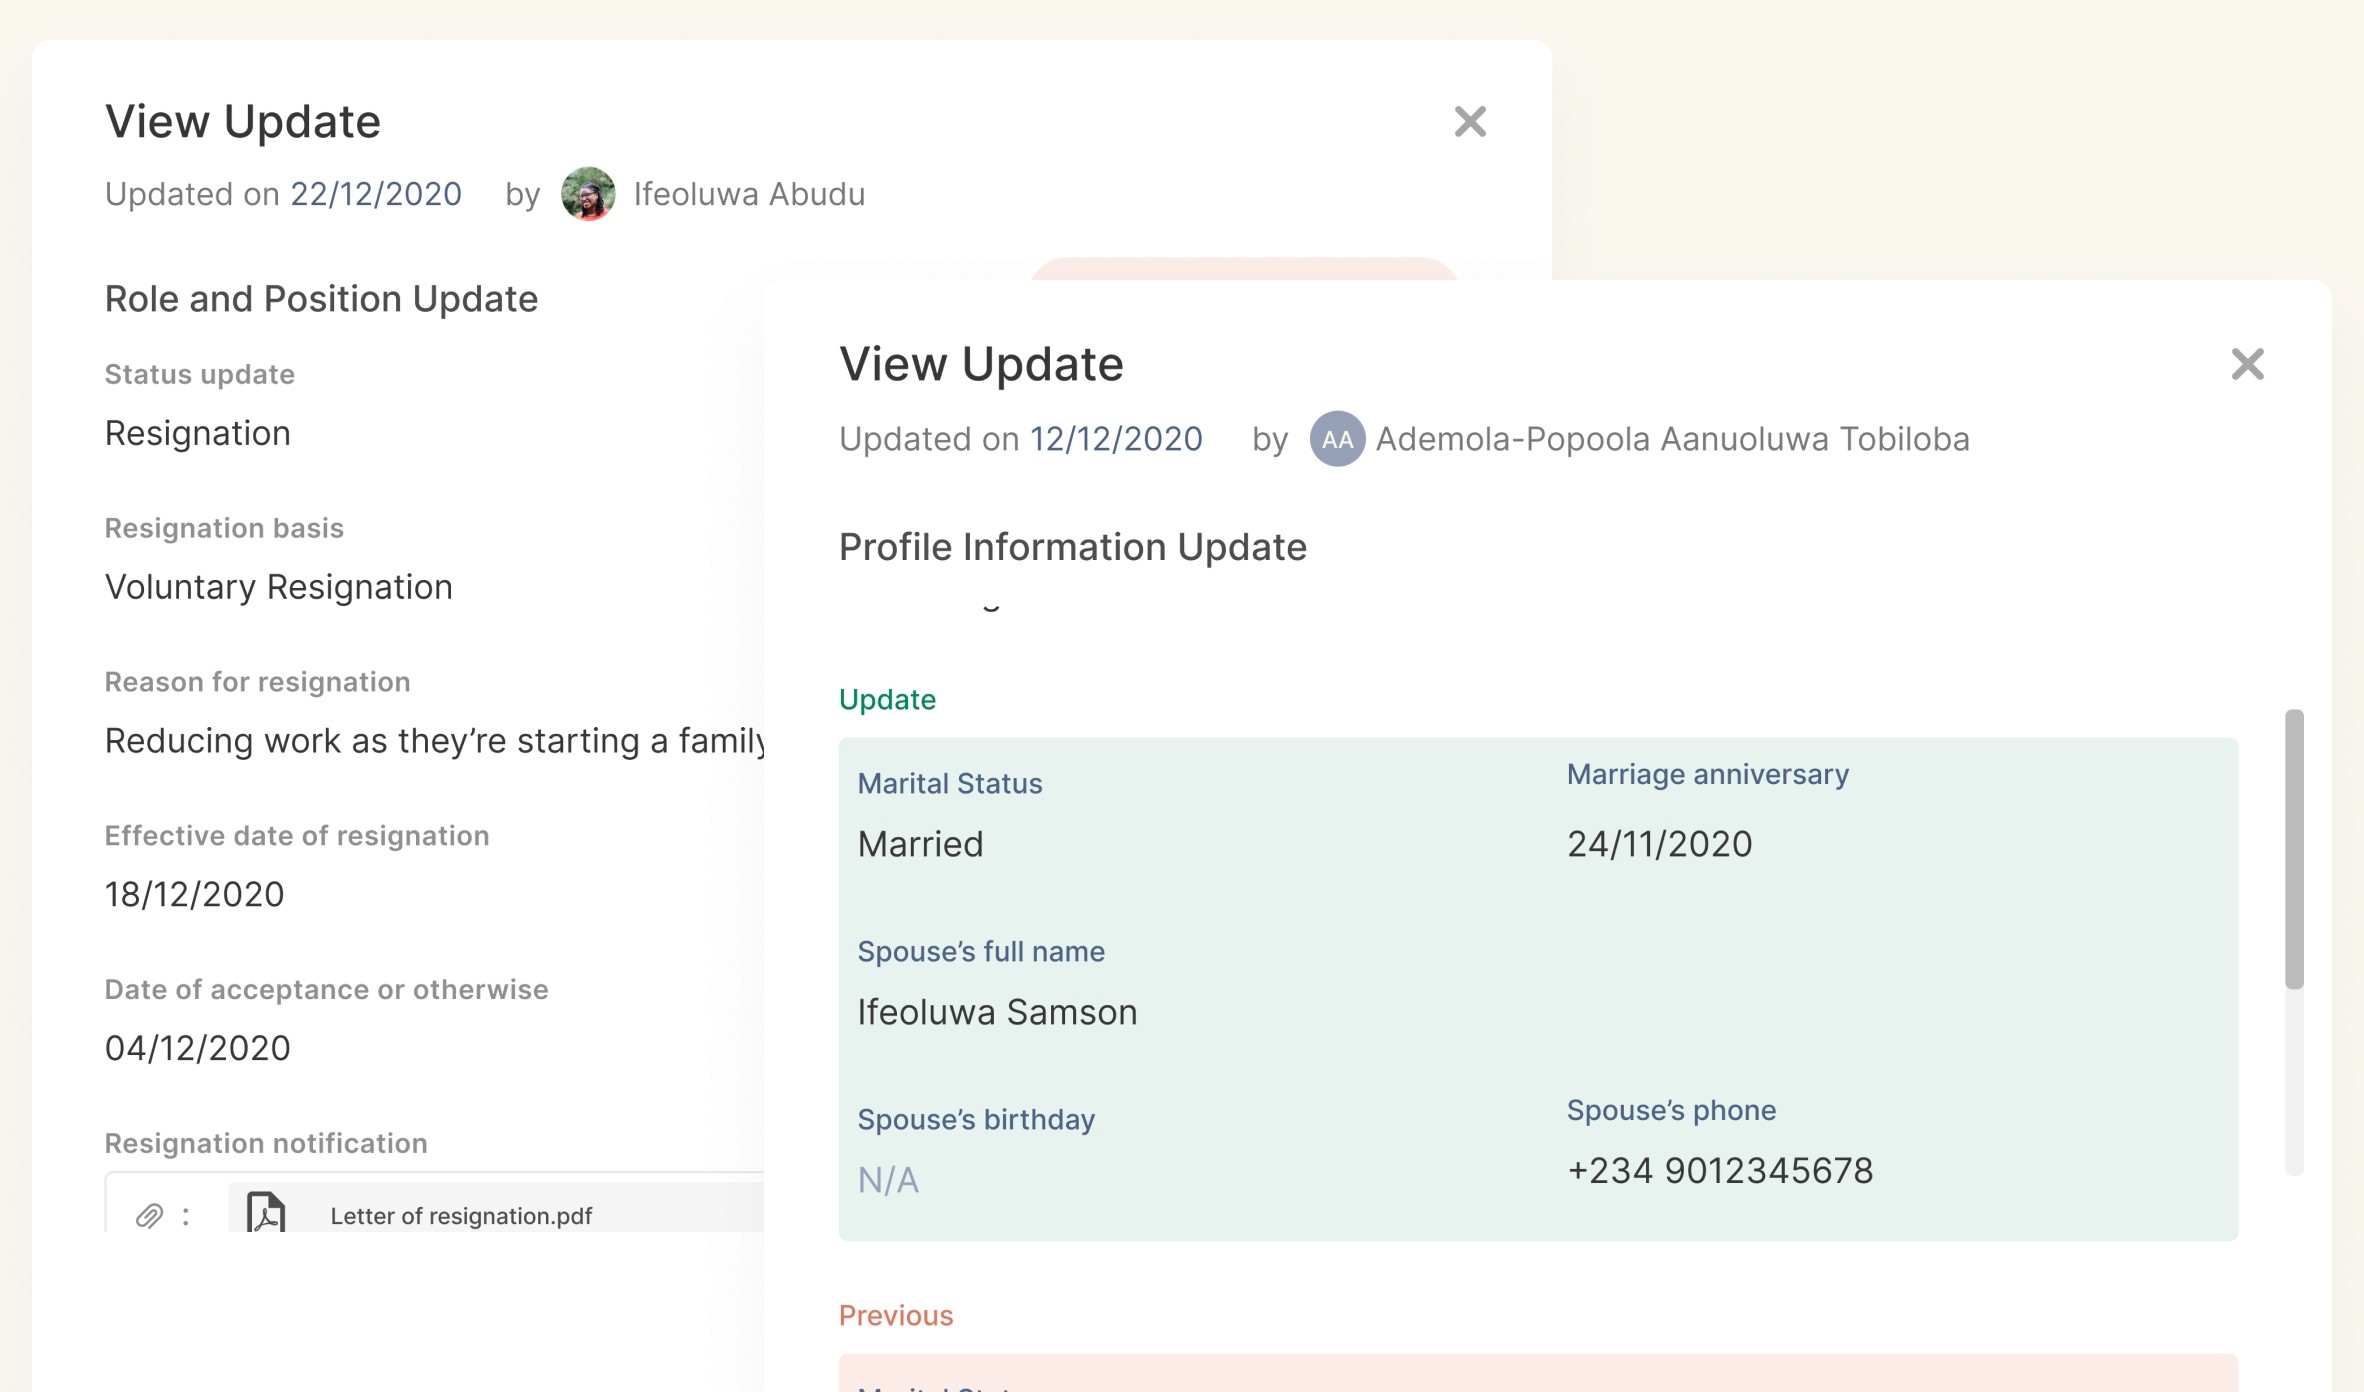Screen dimensions: 2364x1392
Task: Click the Spouse's full name Ifeoluwa Samson
Action: coord(997,1012)
